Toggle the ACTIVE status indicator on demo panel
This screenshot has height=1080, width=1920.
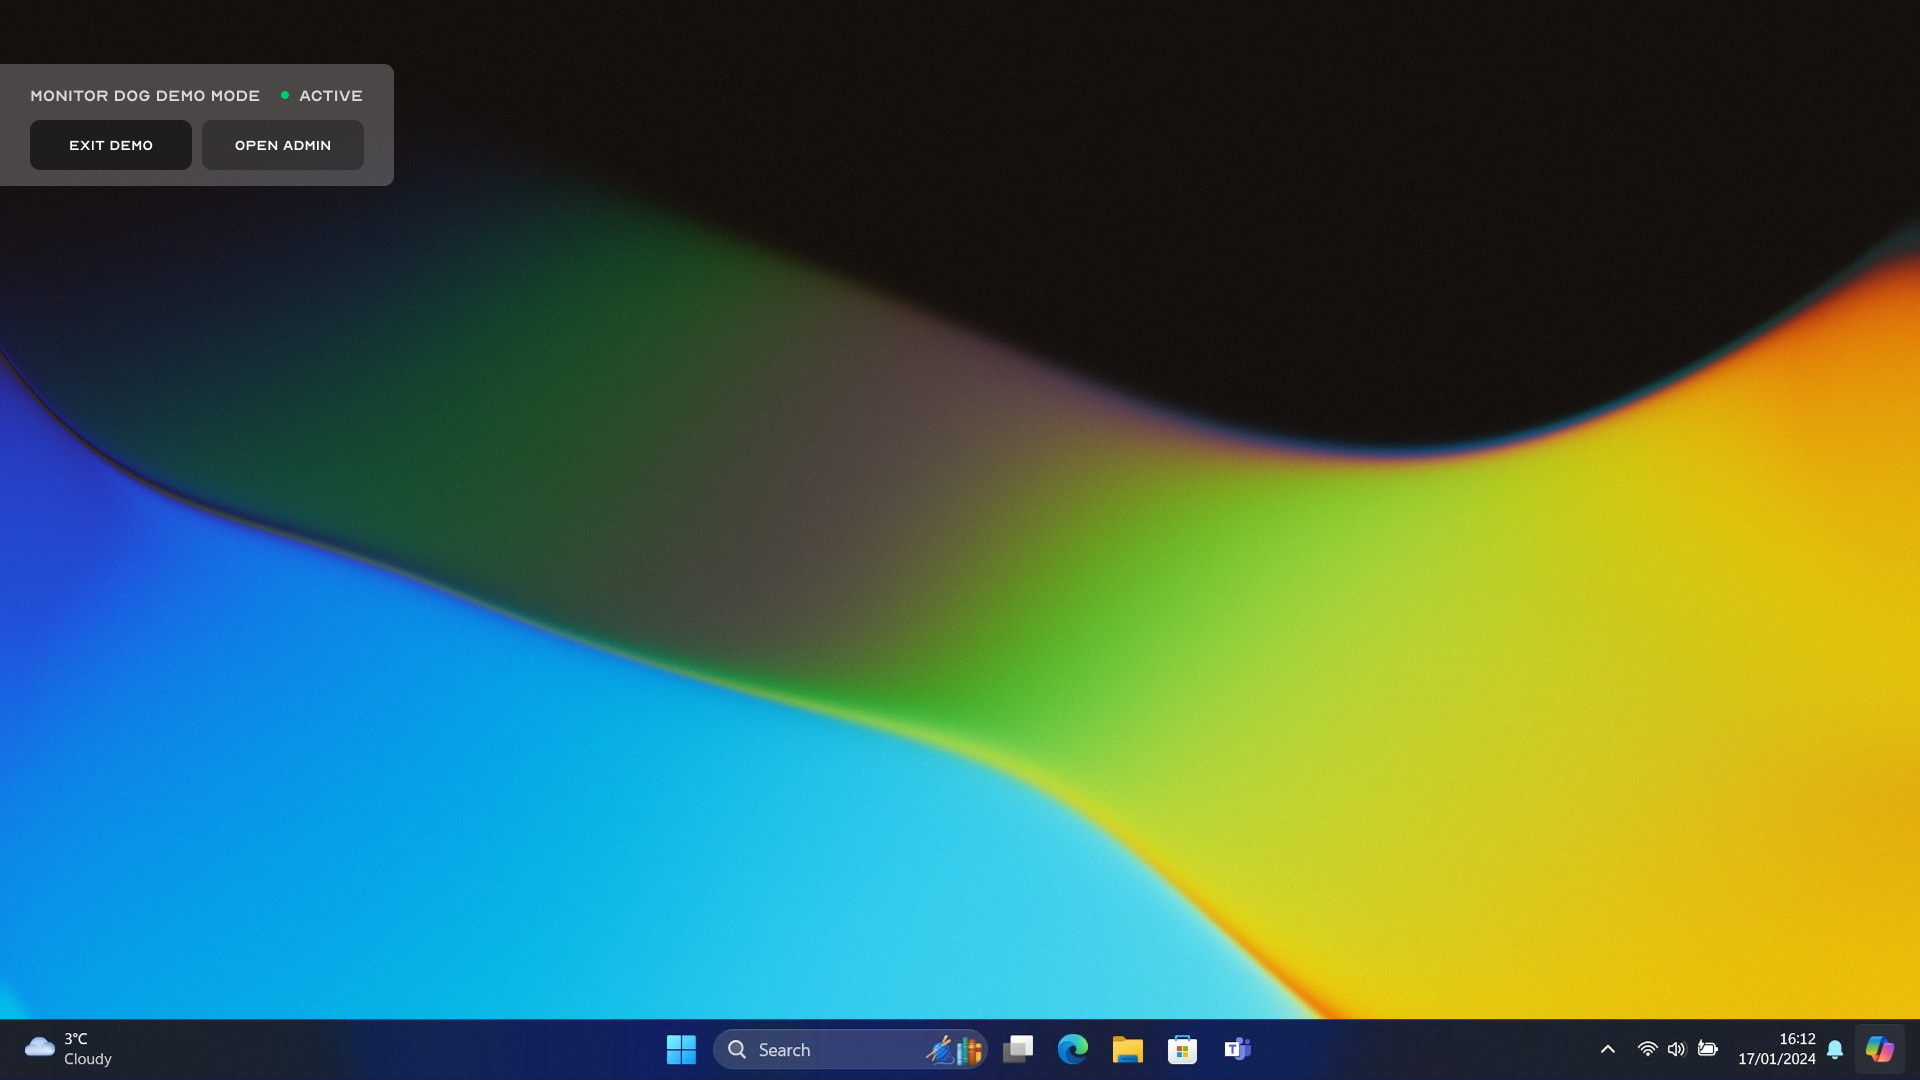(287, 95)
